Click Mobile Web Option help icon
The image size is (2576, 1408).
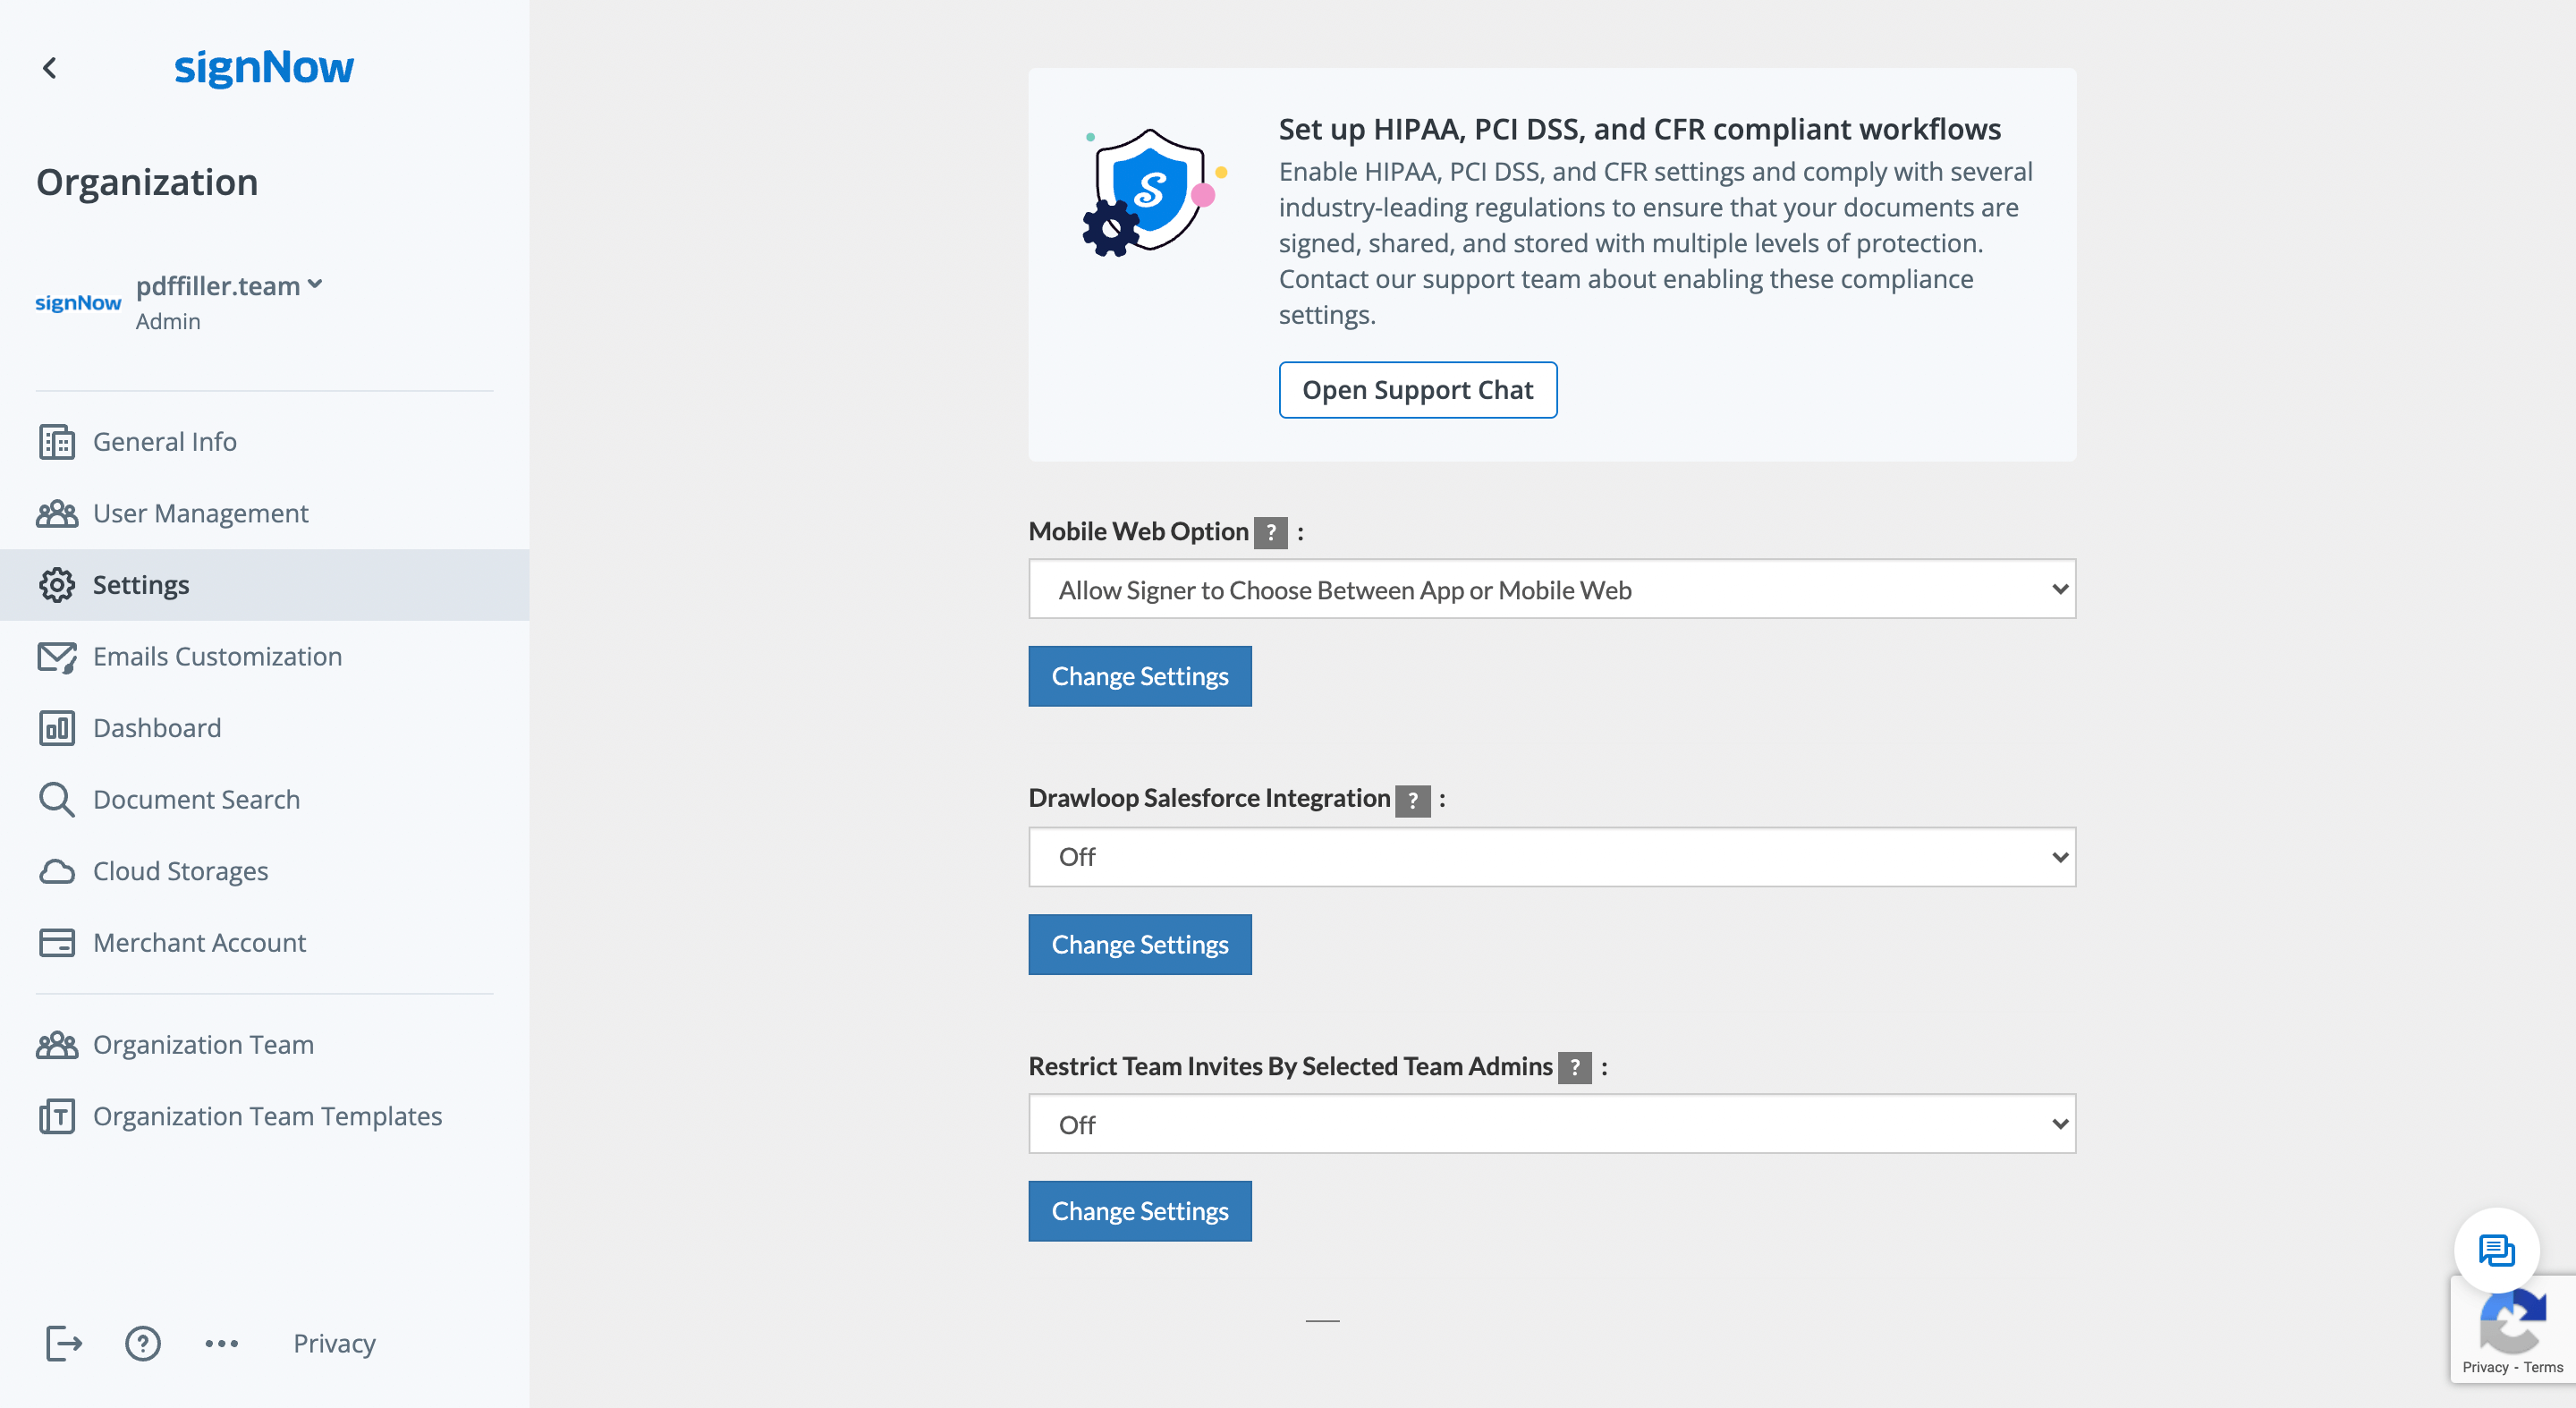tap(1270, 532)
